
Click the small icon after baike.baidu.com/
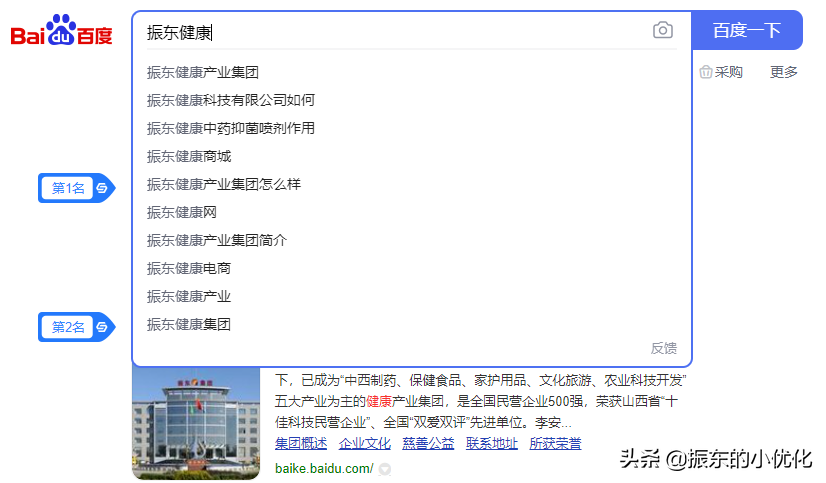pyautogui.click(x=385, y=468)
